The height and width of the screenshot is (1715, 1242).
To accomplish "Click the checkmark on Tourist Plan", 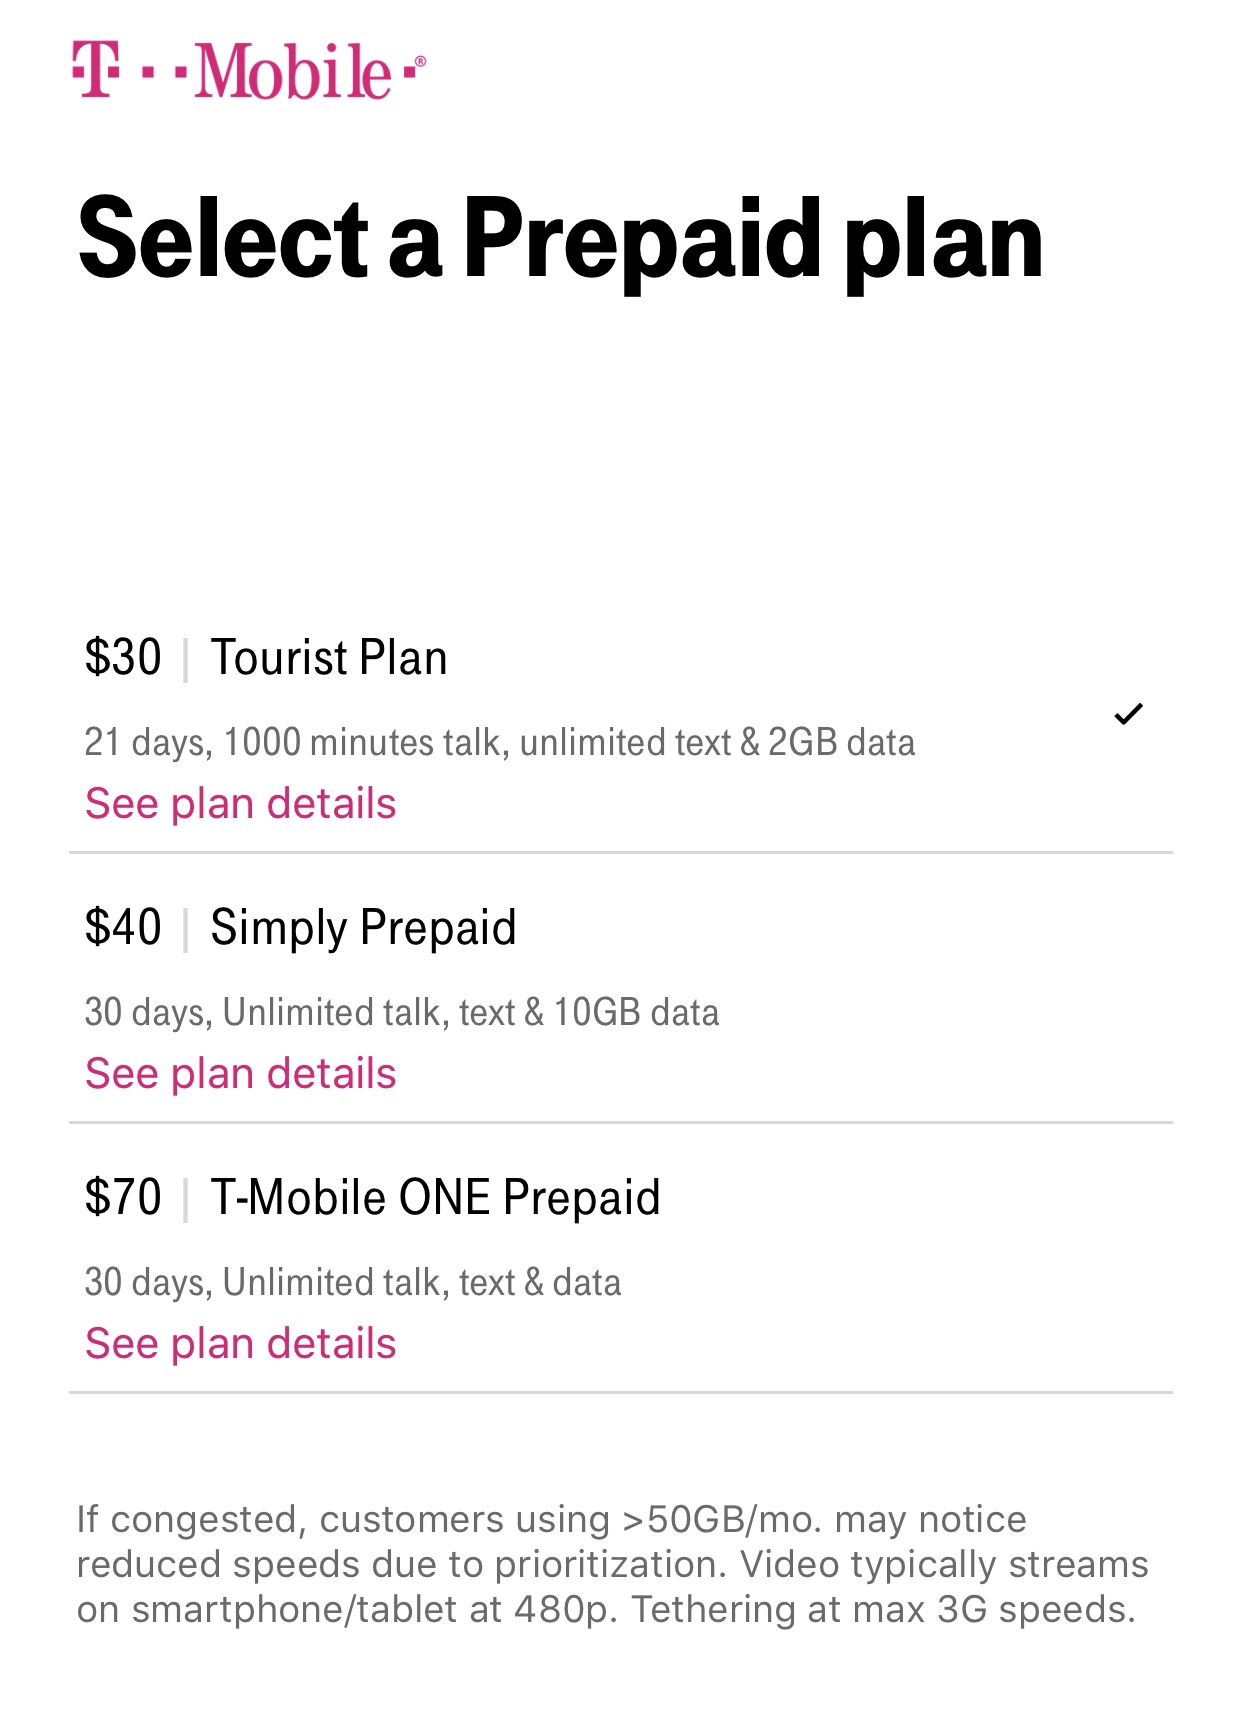I will click(1128, 714).
